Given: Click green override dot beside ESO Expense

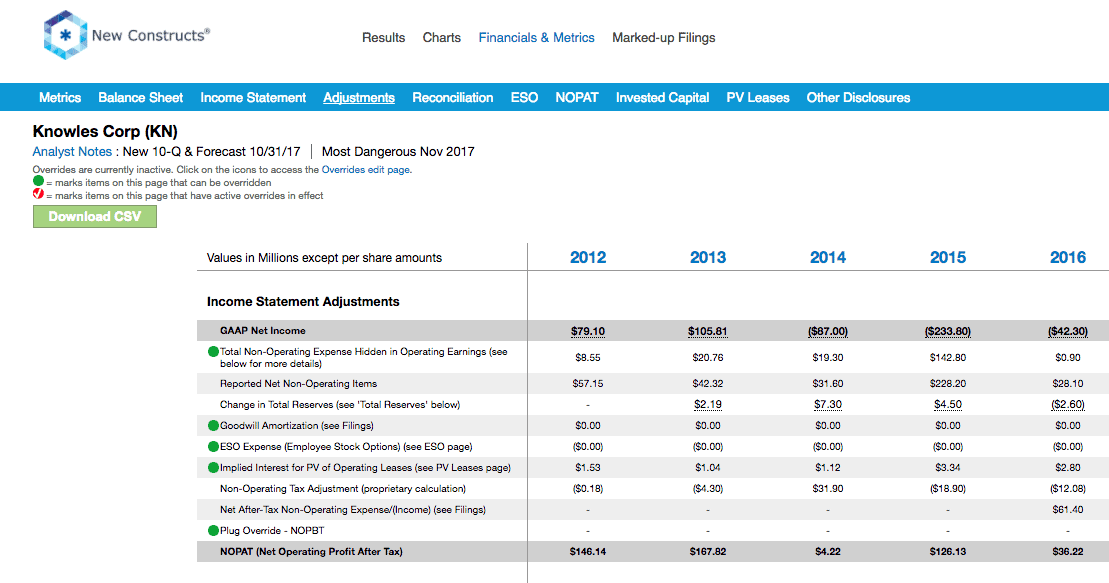Looking at the screenshot, I should (x=213, y=446).
